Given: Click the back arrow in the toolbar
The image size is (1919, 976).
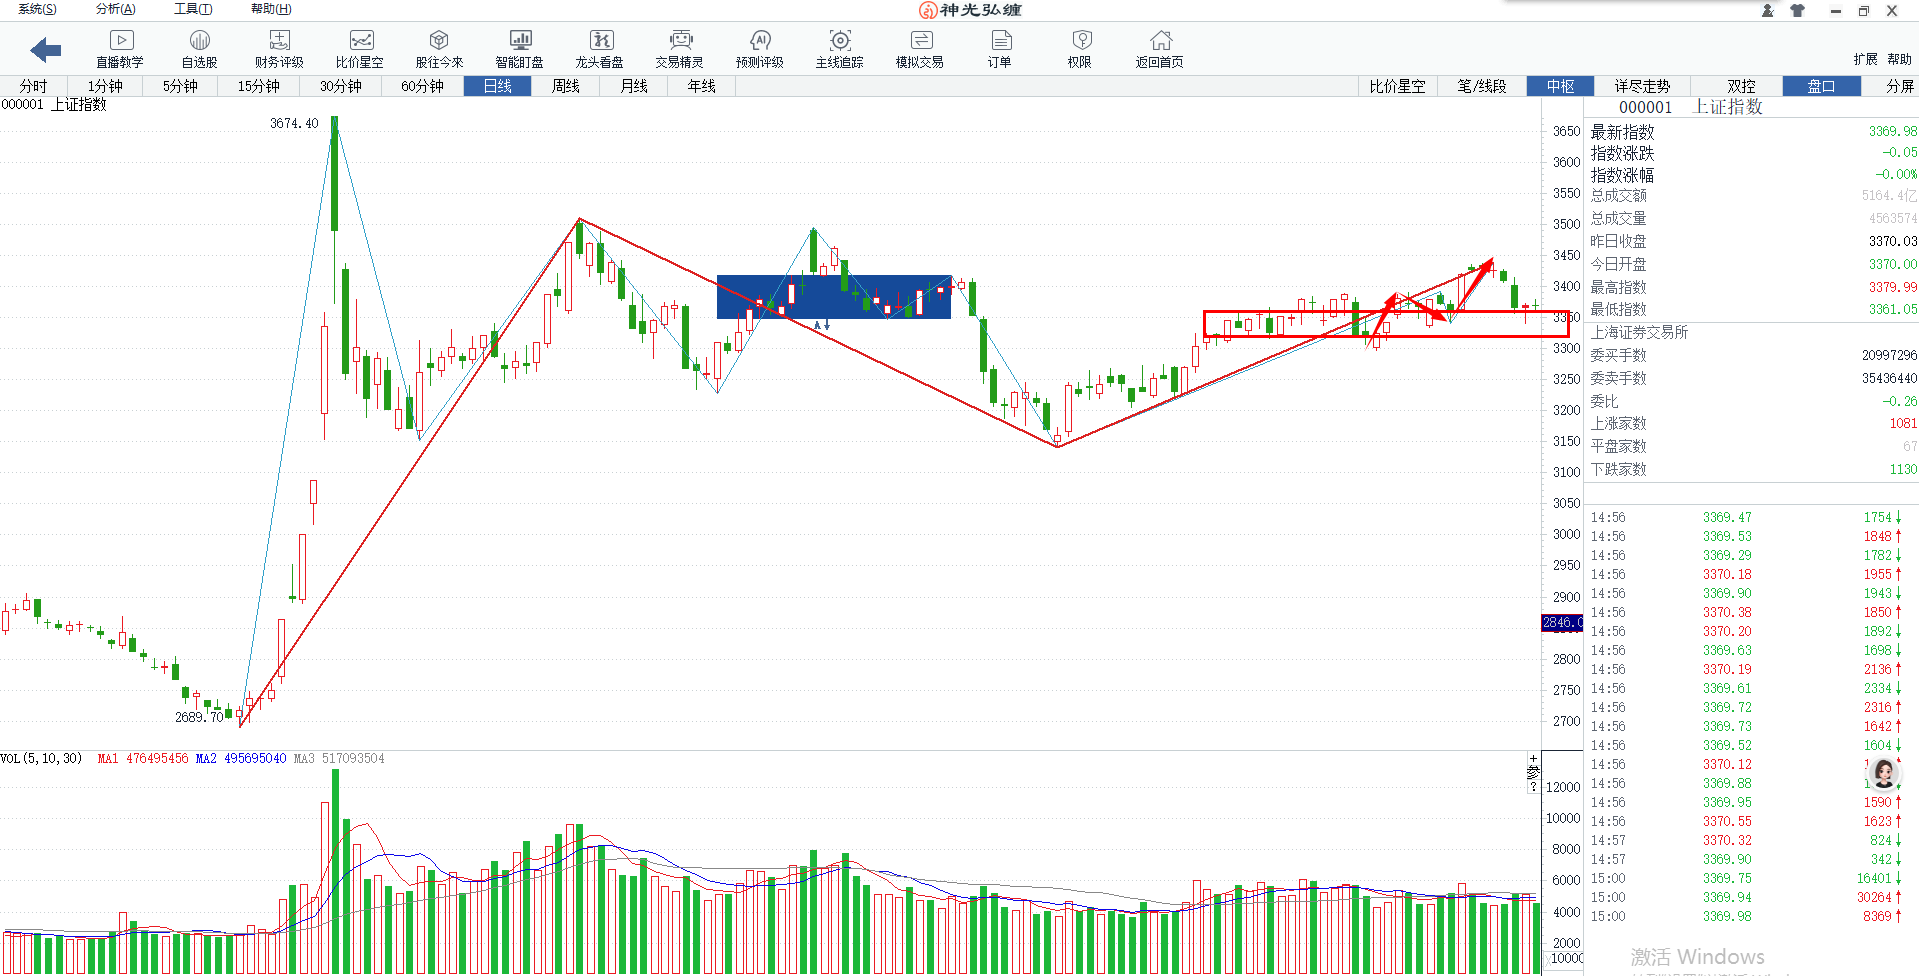Looking at the screenshot, I should (x=46, y=49).
